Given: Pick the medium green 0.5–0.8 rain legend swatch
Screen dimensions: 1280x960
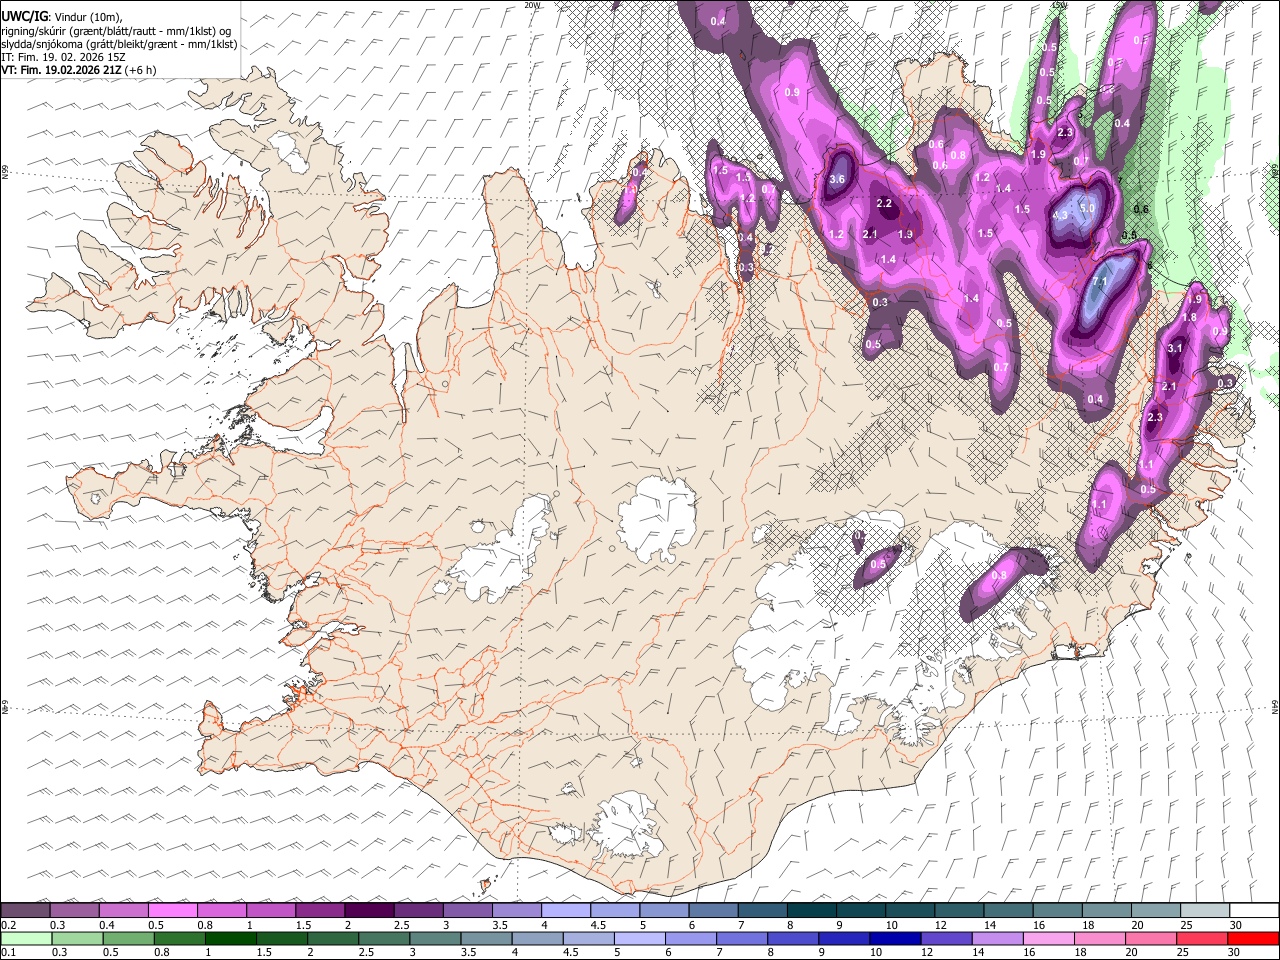Looking at the screenshot, I should 129,938.
